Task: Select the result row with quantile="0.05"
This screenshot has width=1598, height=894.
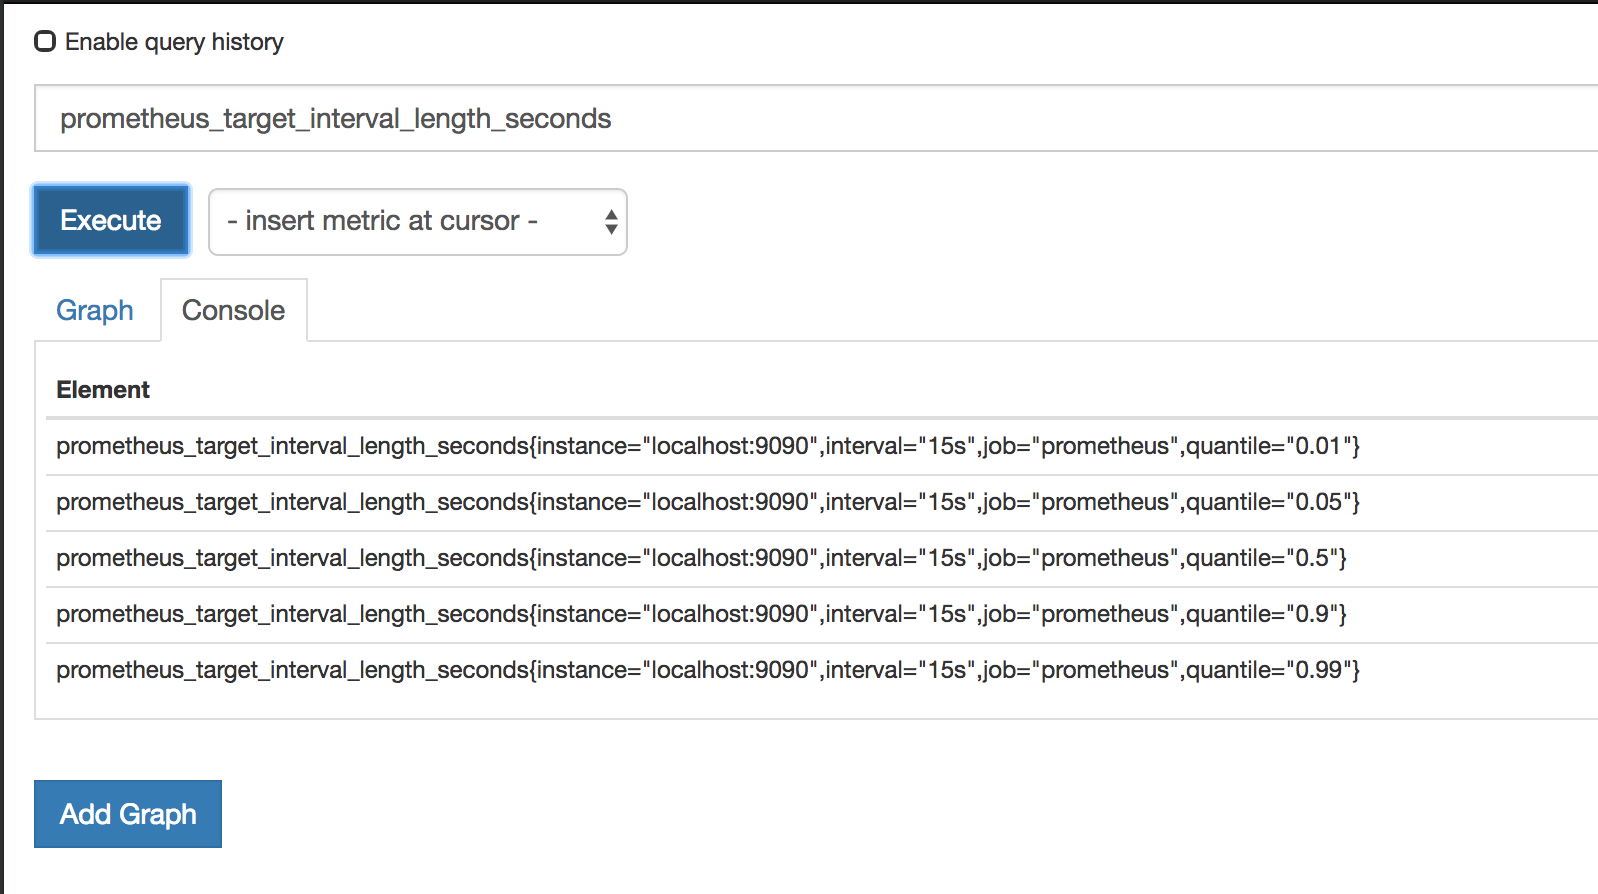Action: pos(822,502)
